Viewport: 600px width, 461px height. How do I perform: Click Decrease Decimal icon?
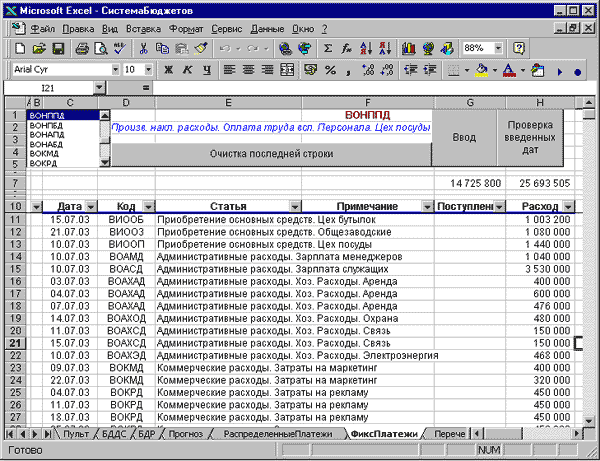coord(387,70)
